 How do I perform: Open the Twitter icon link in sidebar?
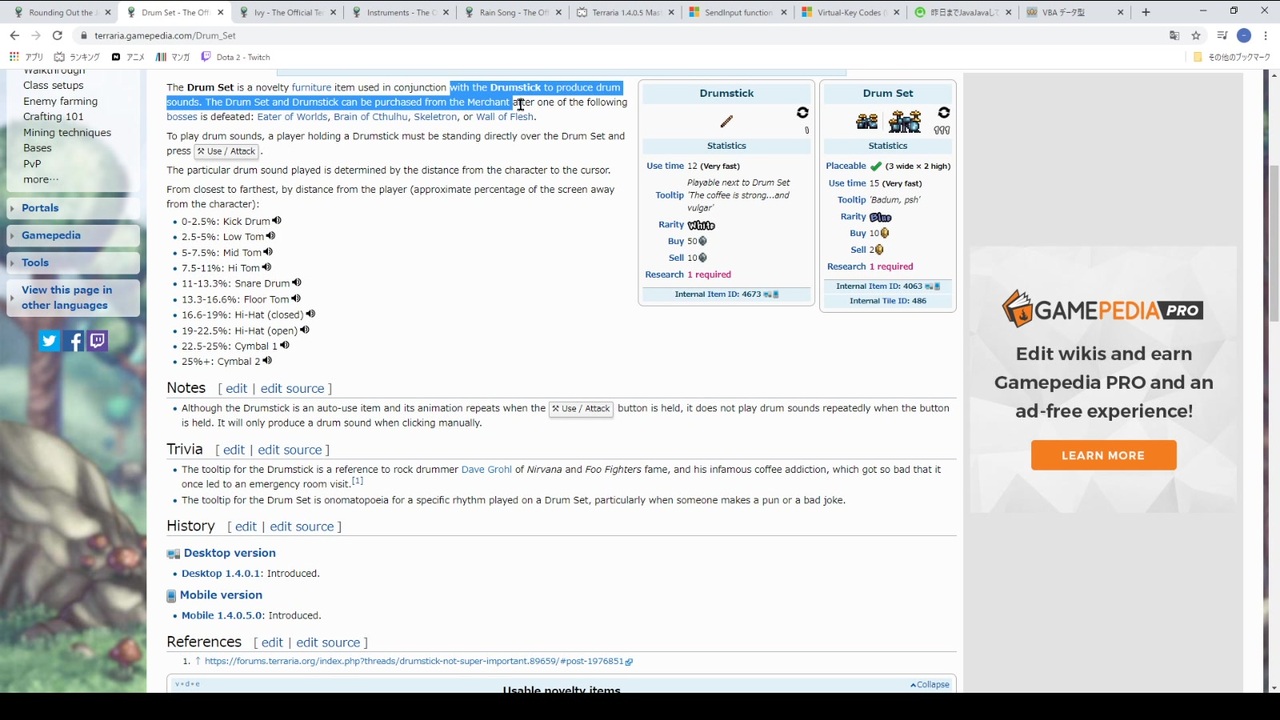49,341
